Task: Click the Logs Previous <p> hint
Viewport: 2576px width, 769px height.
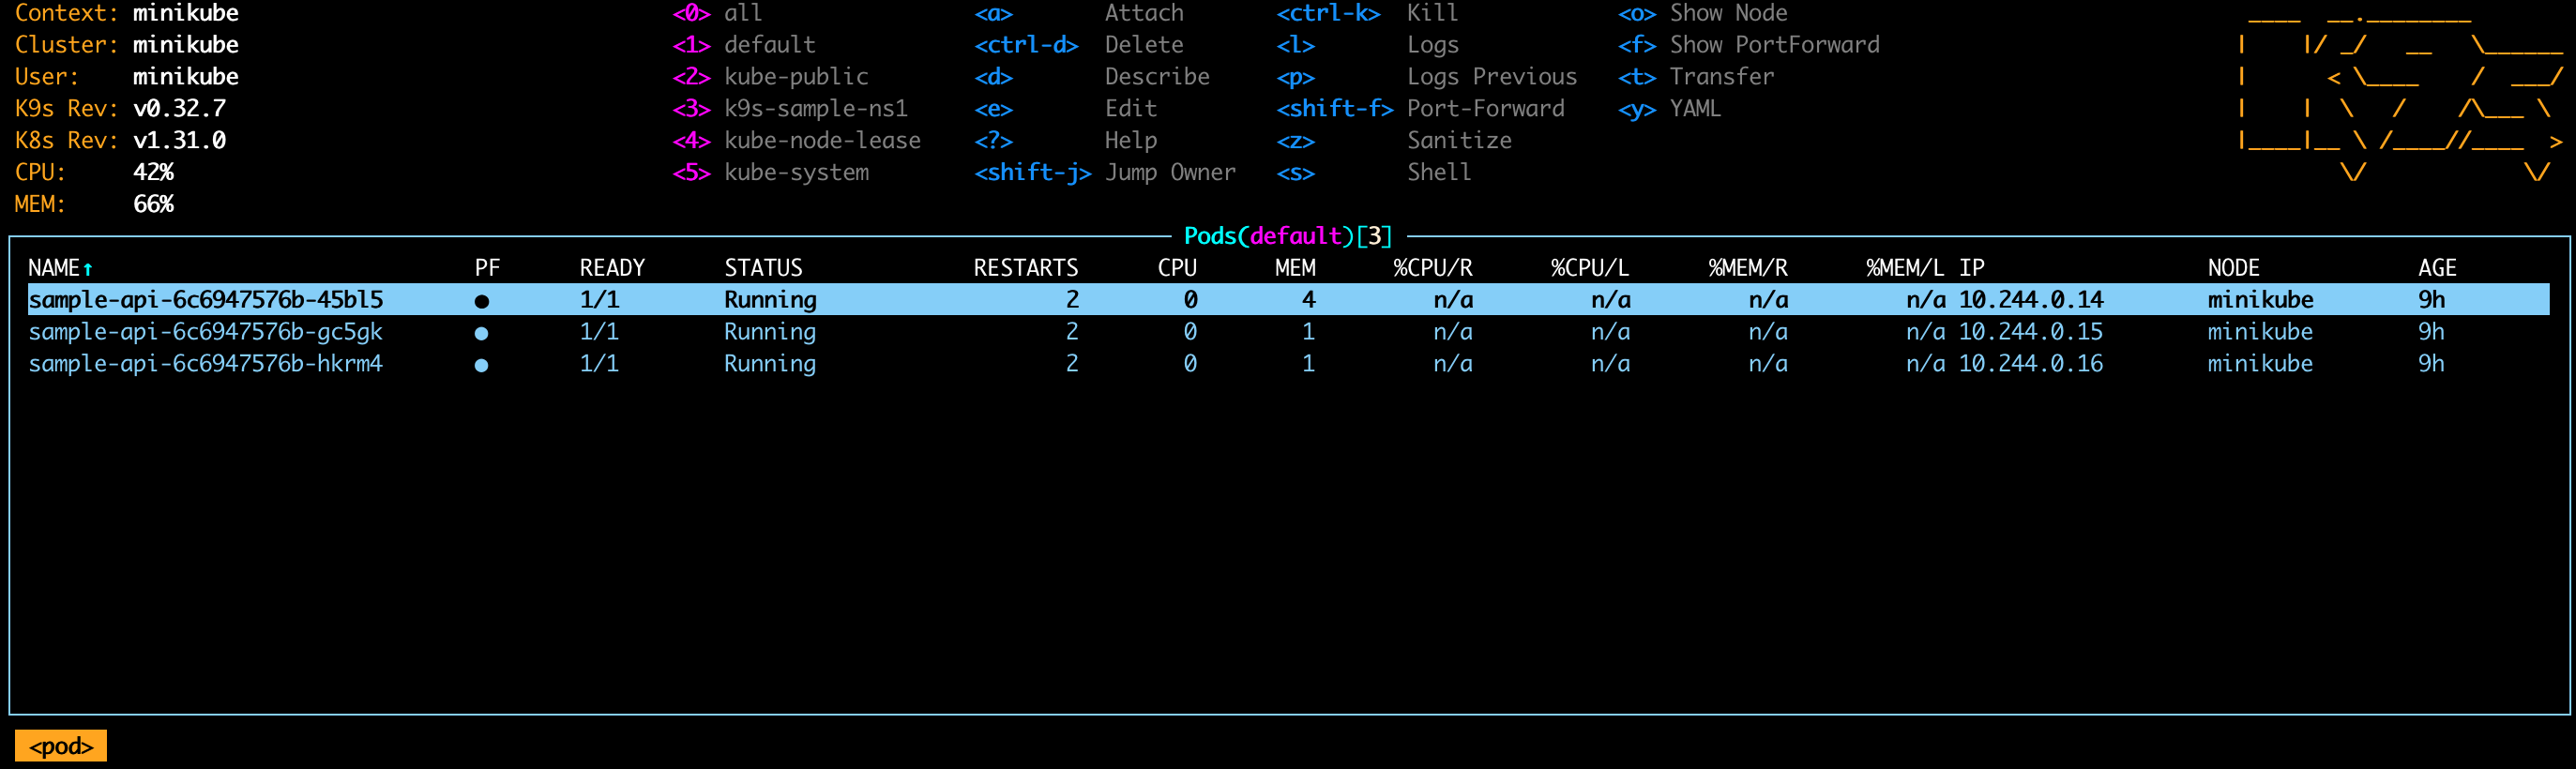Action: tap(1426, 77)
